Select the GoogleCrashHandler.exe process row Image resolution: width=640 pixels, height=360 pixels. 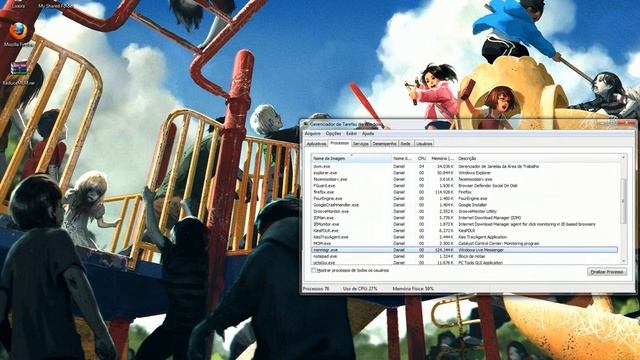pos(465,205)
